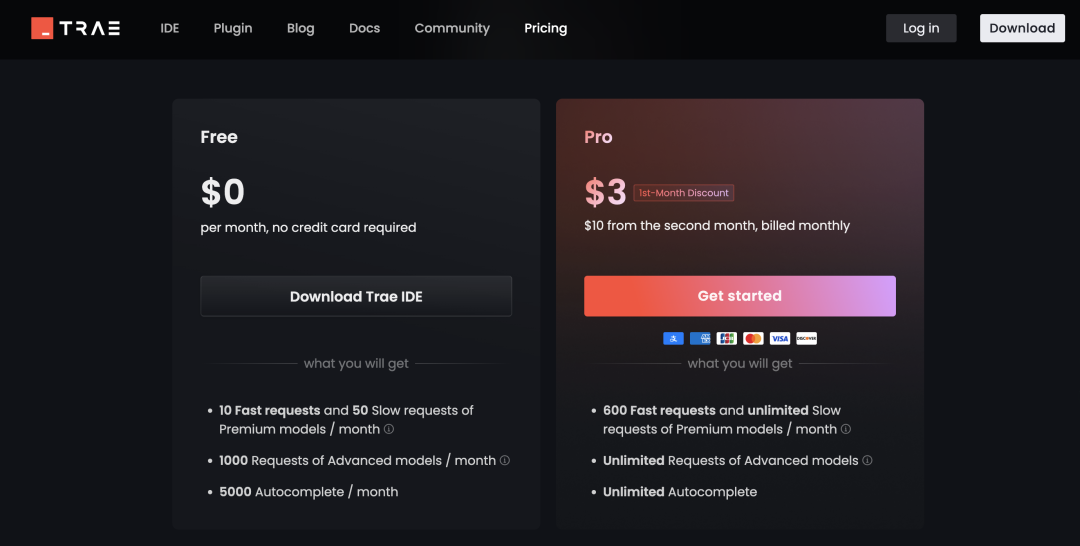Click the JCB card icon

coord(727,338)
